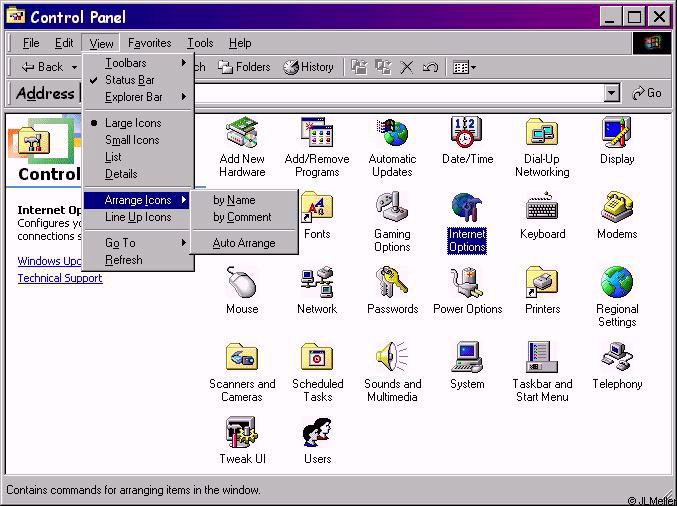Select the Network icon
The width and height of the screenshot is (677, 506).
[x=317, y=283]
